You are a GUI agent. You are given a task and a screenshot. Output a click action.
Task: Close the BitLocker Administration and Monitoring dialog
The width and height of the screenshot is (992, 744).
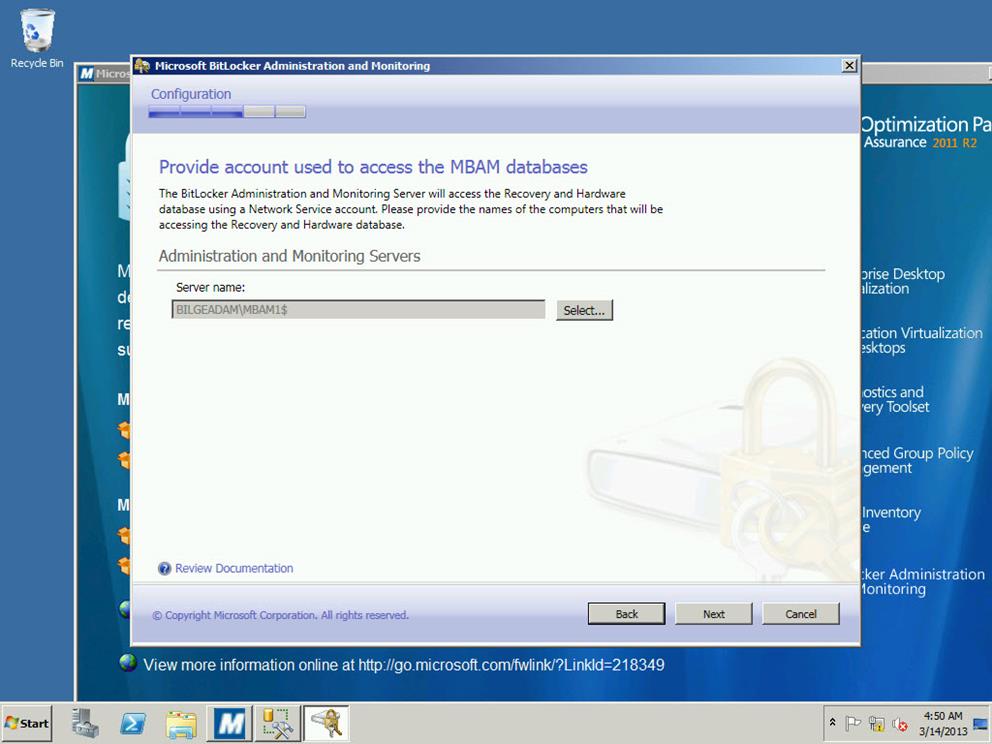[x=849, y=65]
